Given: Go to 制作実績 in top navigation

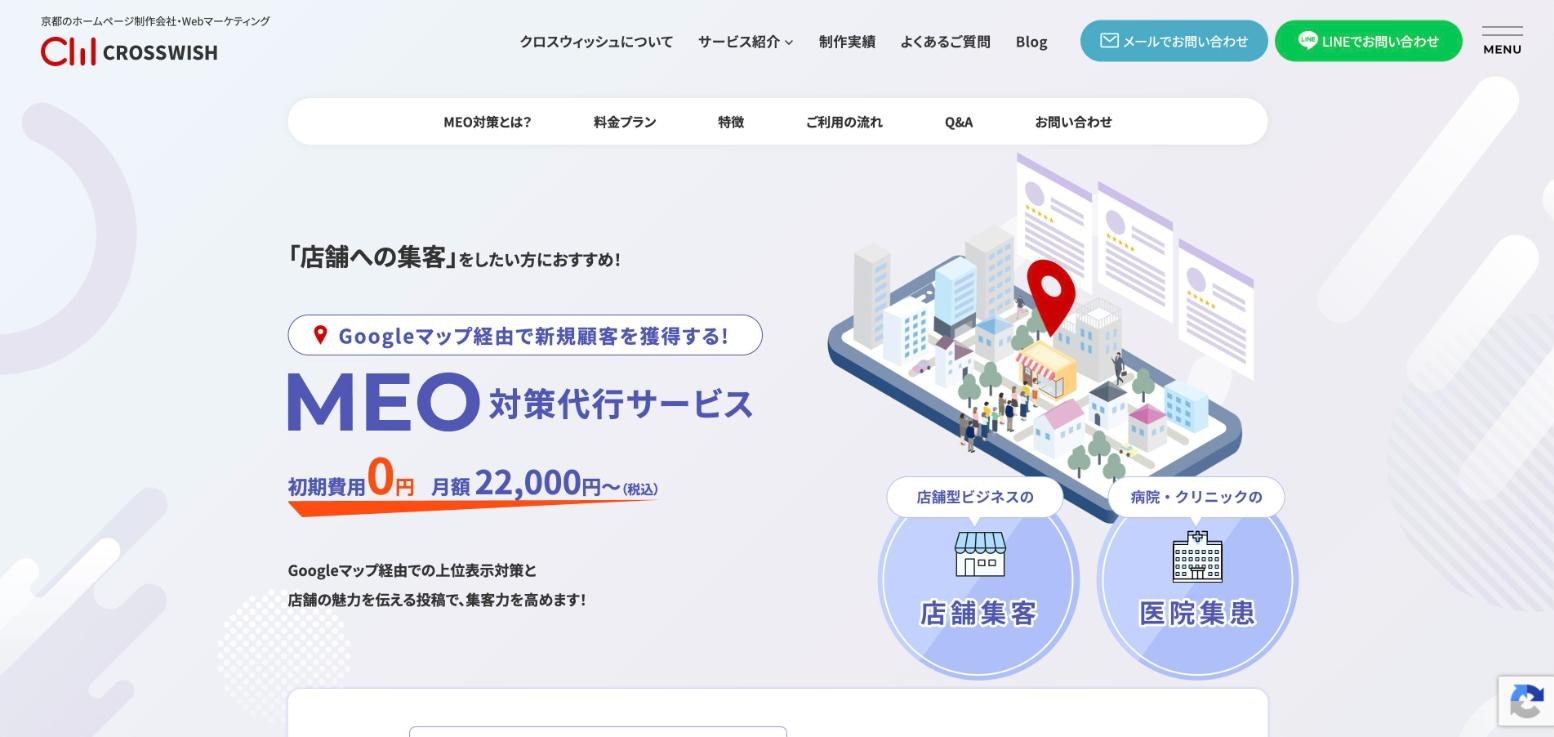Looking at the screenshot, I should pos(847,42).
